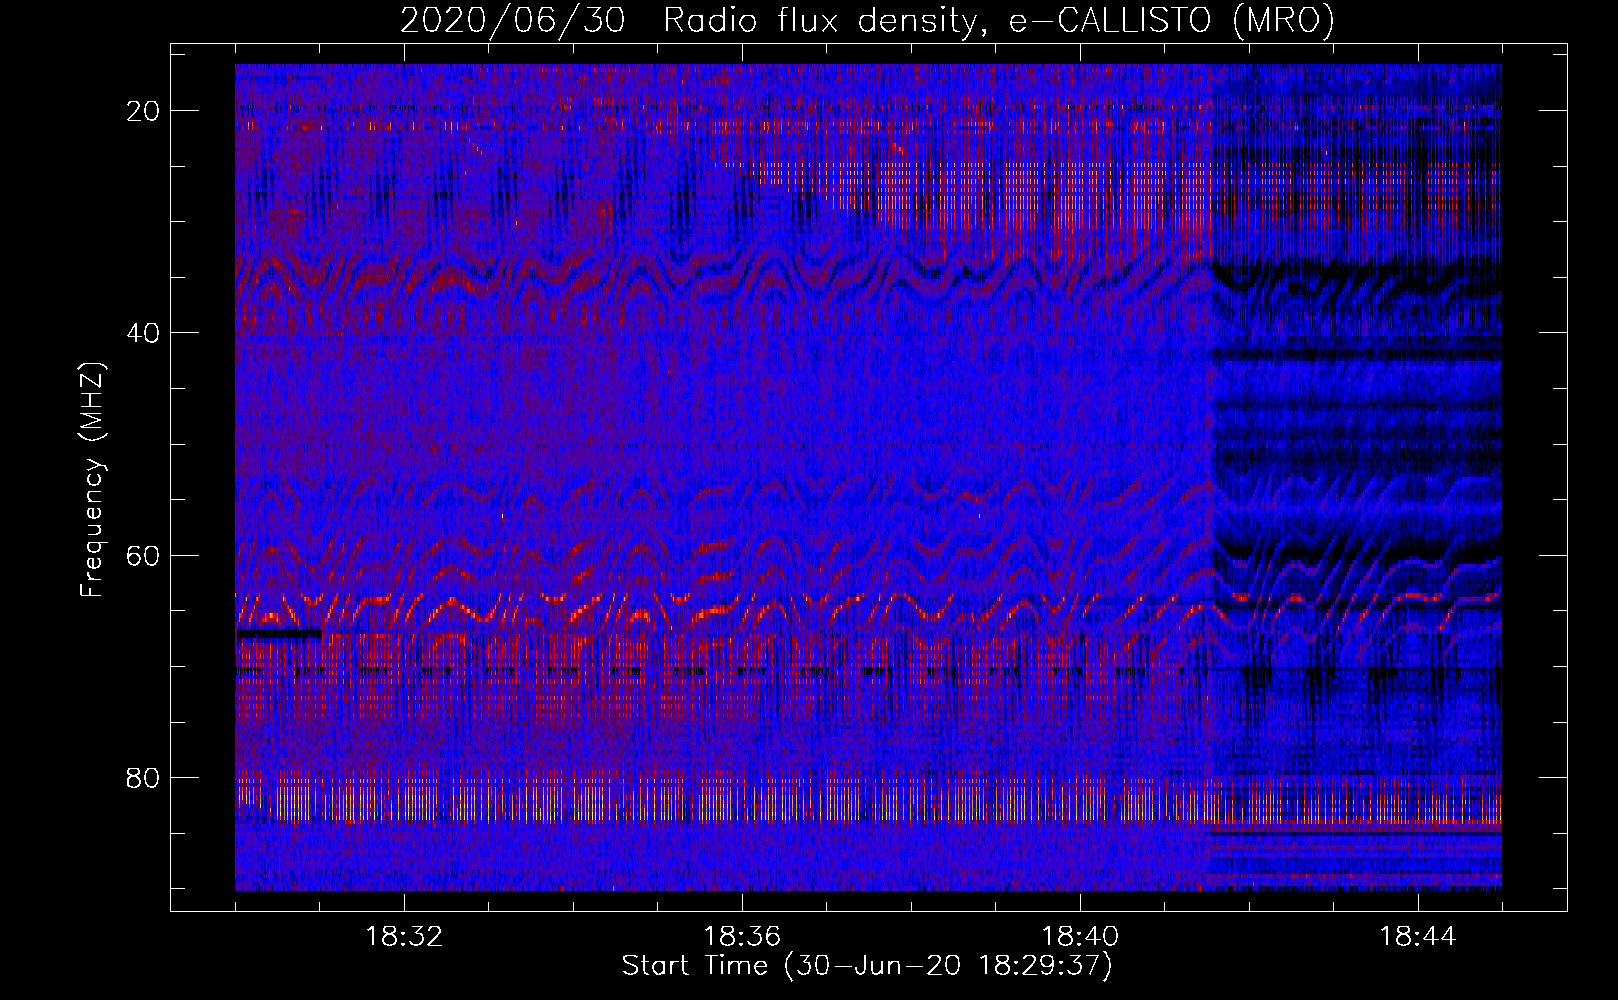
Task: Click the 20 tick label on the frequency axis
Action: [x=144, y=111]
